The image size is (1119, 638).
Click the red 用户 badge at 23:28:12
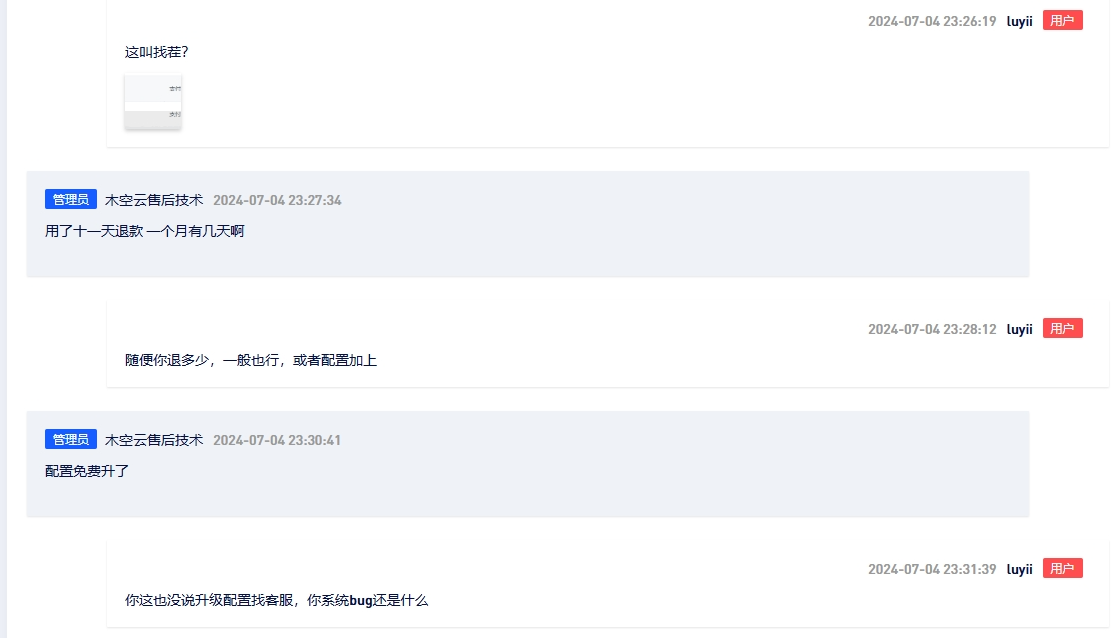(x=1063, y=328)
